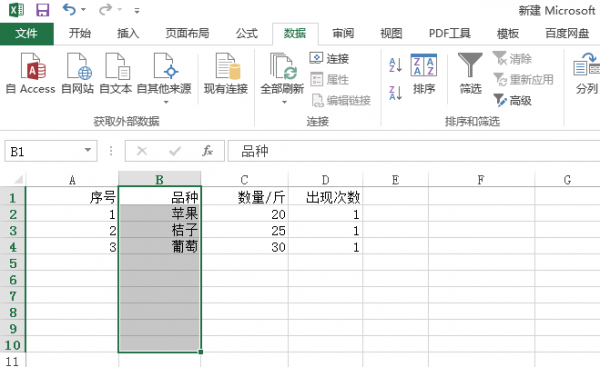Open the Name Box dropdown arrow

[88, 150]
